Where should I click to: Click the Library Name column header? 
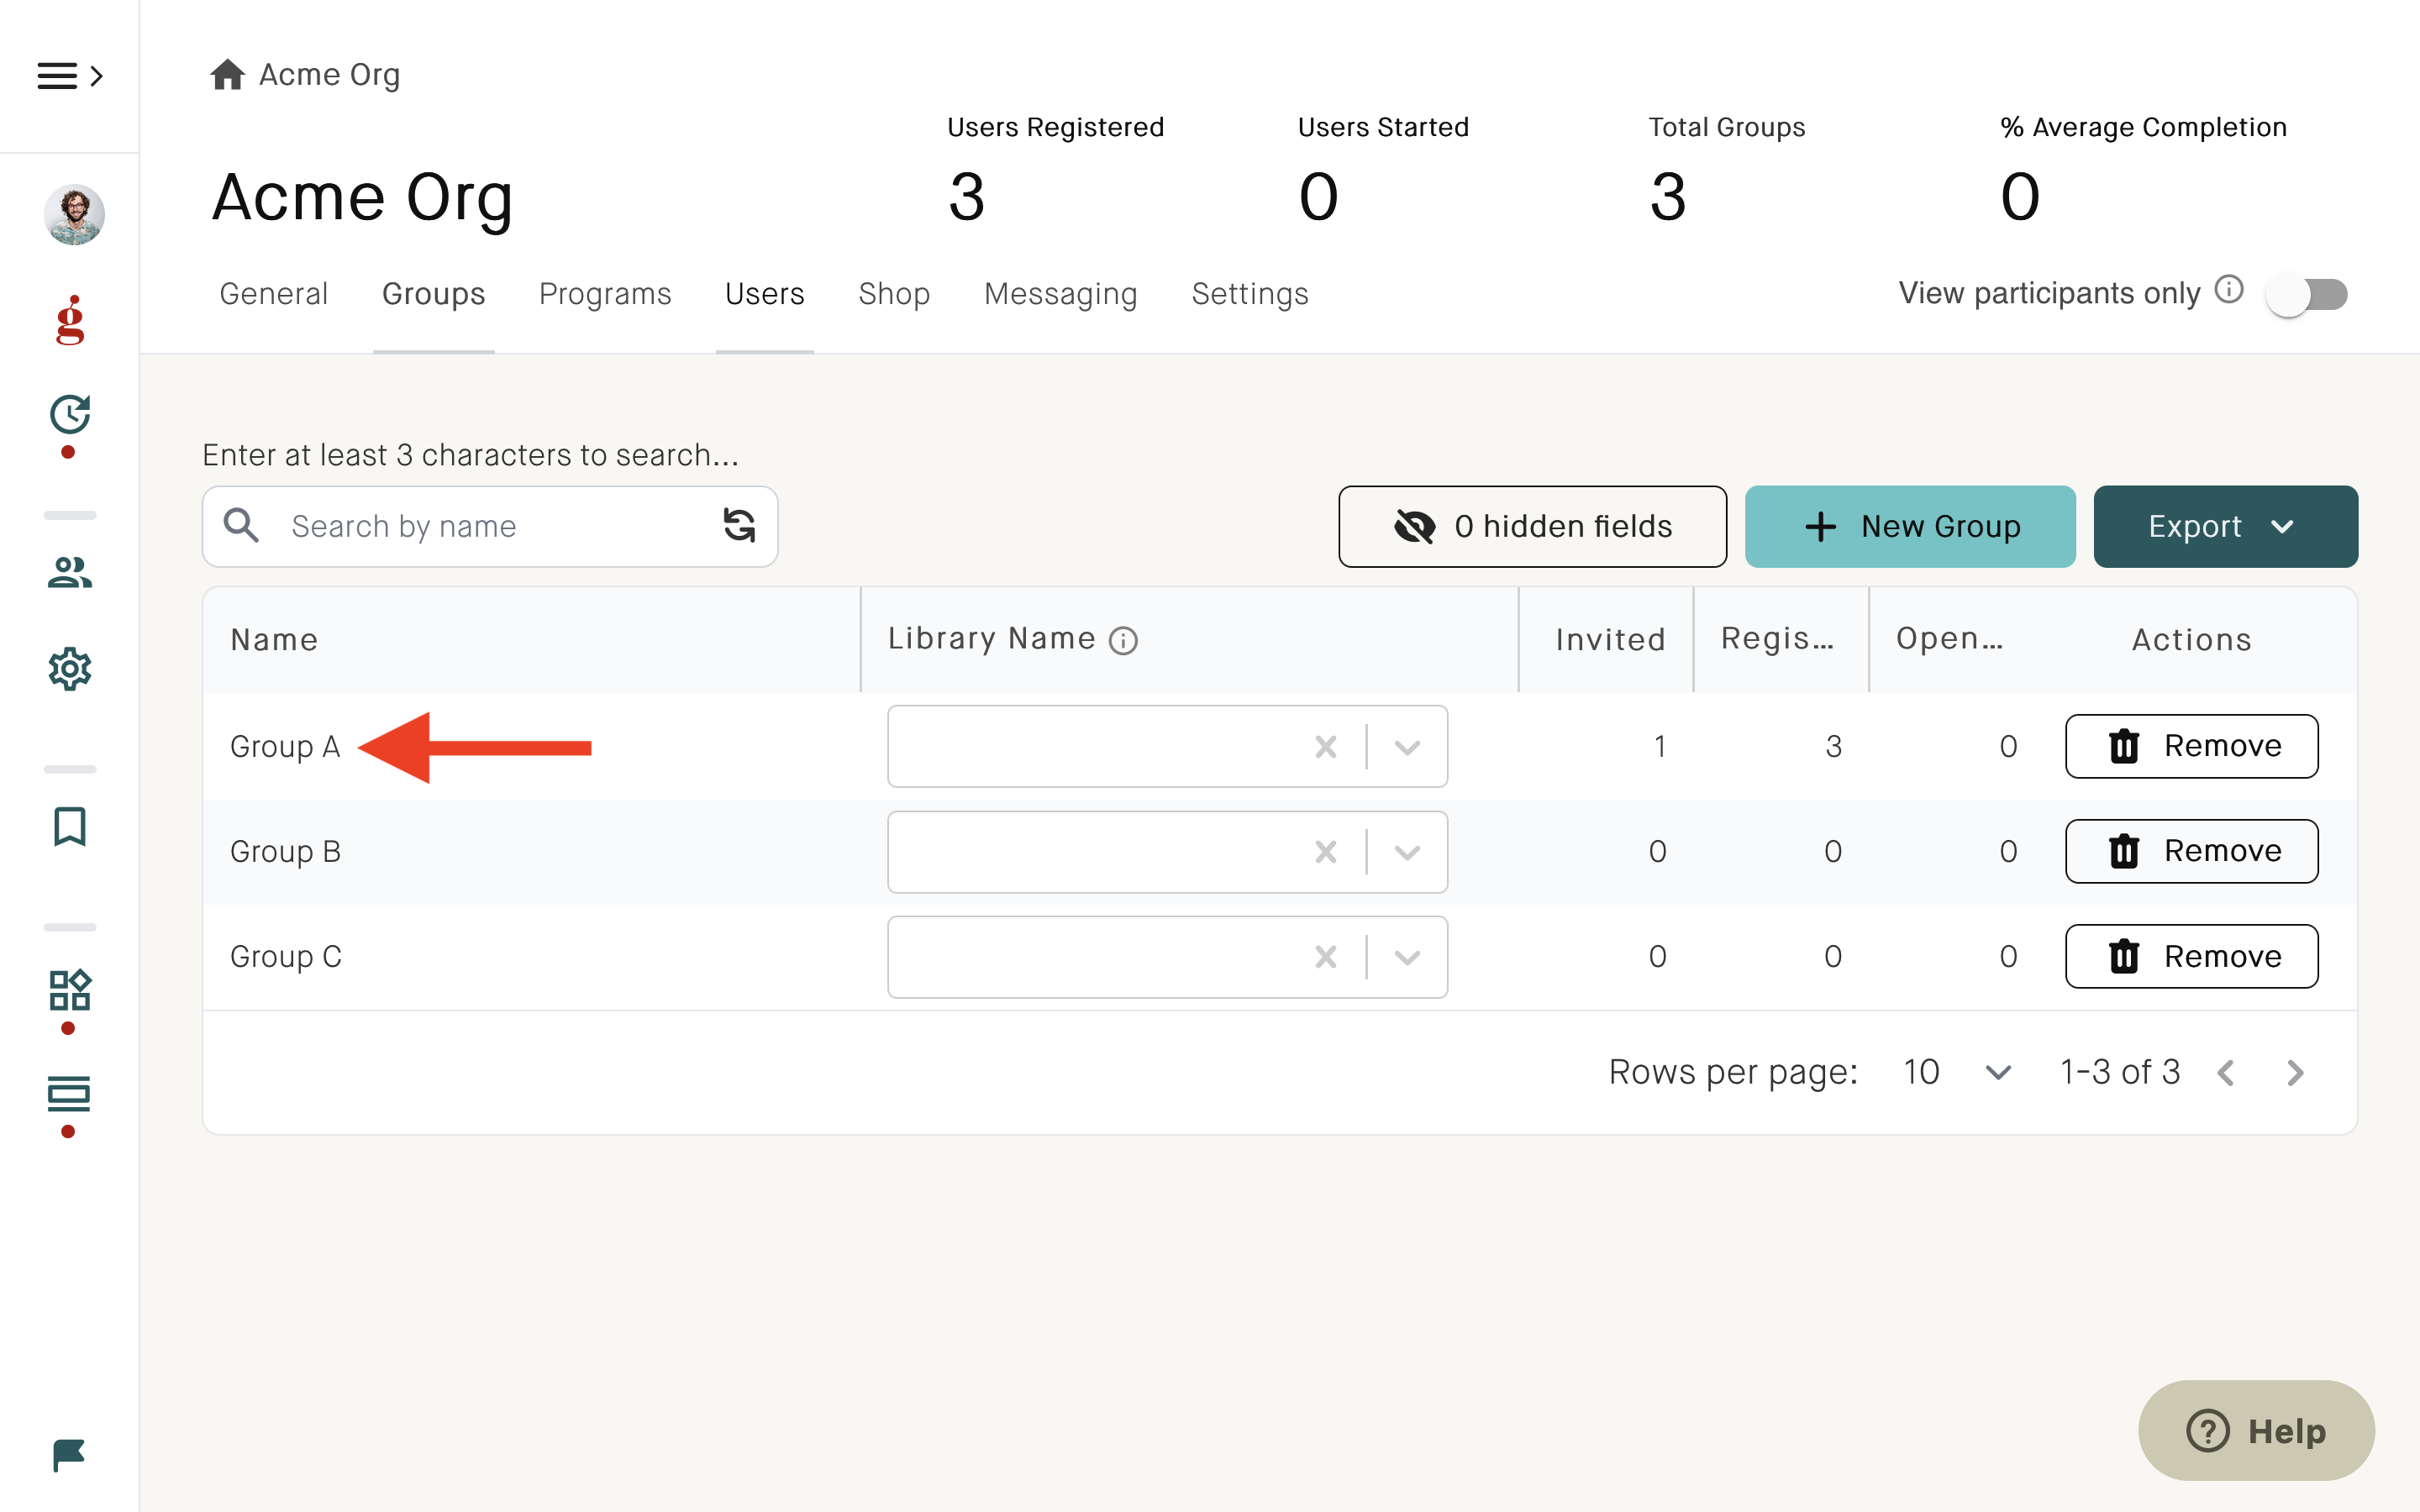click(x=992, y=639)
